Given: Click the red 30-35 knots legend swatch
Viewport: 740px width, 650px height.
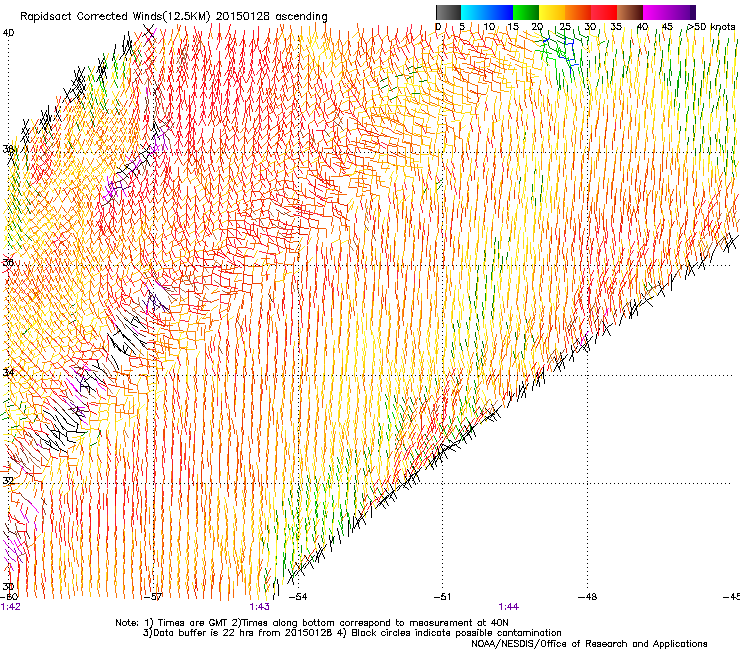Looking at the screenshot, I should tap(604, 12).
